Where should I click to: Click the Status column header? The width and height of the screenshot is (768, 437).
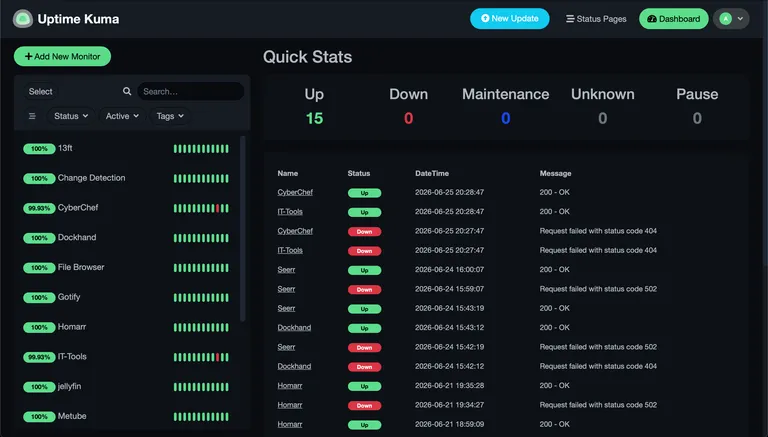[359, 173]
